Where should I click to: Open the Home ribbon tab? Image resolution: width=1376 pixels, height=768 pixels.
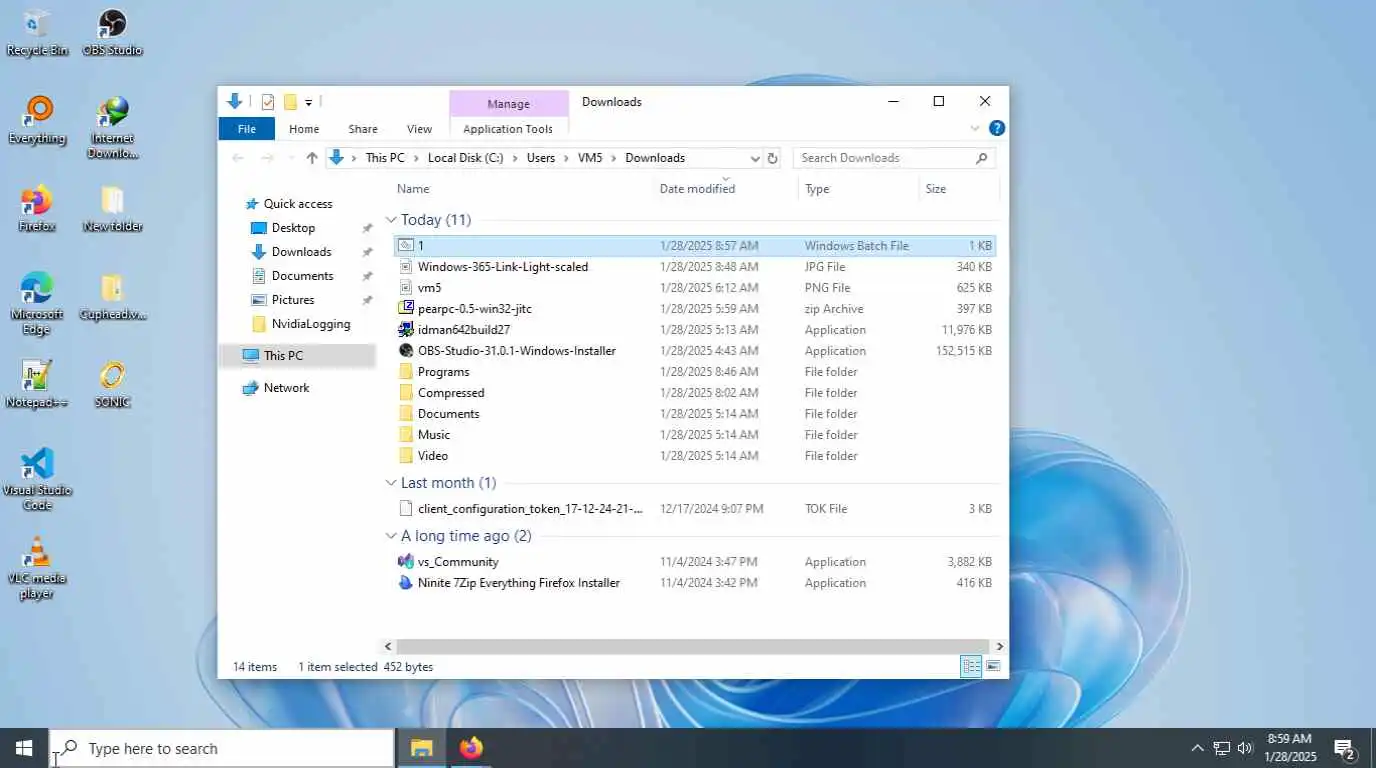click(304, 129)
